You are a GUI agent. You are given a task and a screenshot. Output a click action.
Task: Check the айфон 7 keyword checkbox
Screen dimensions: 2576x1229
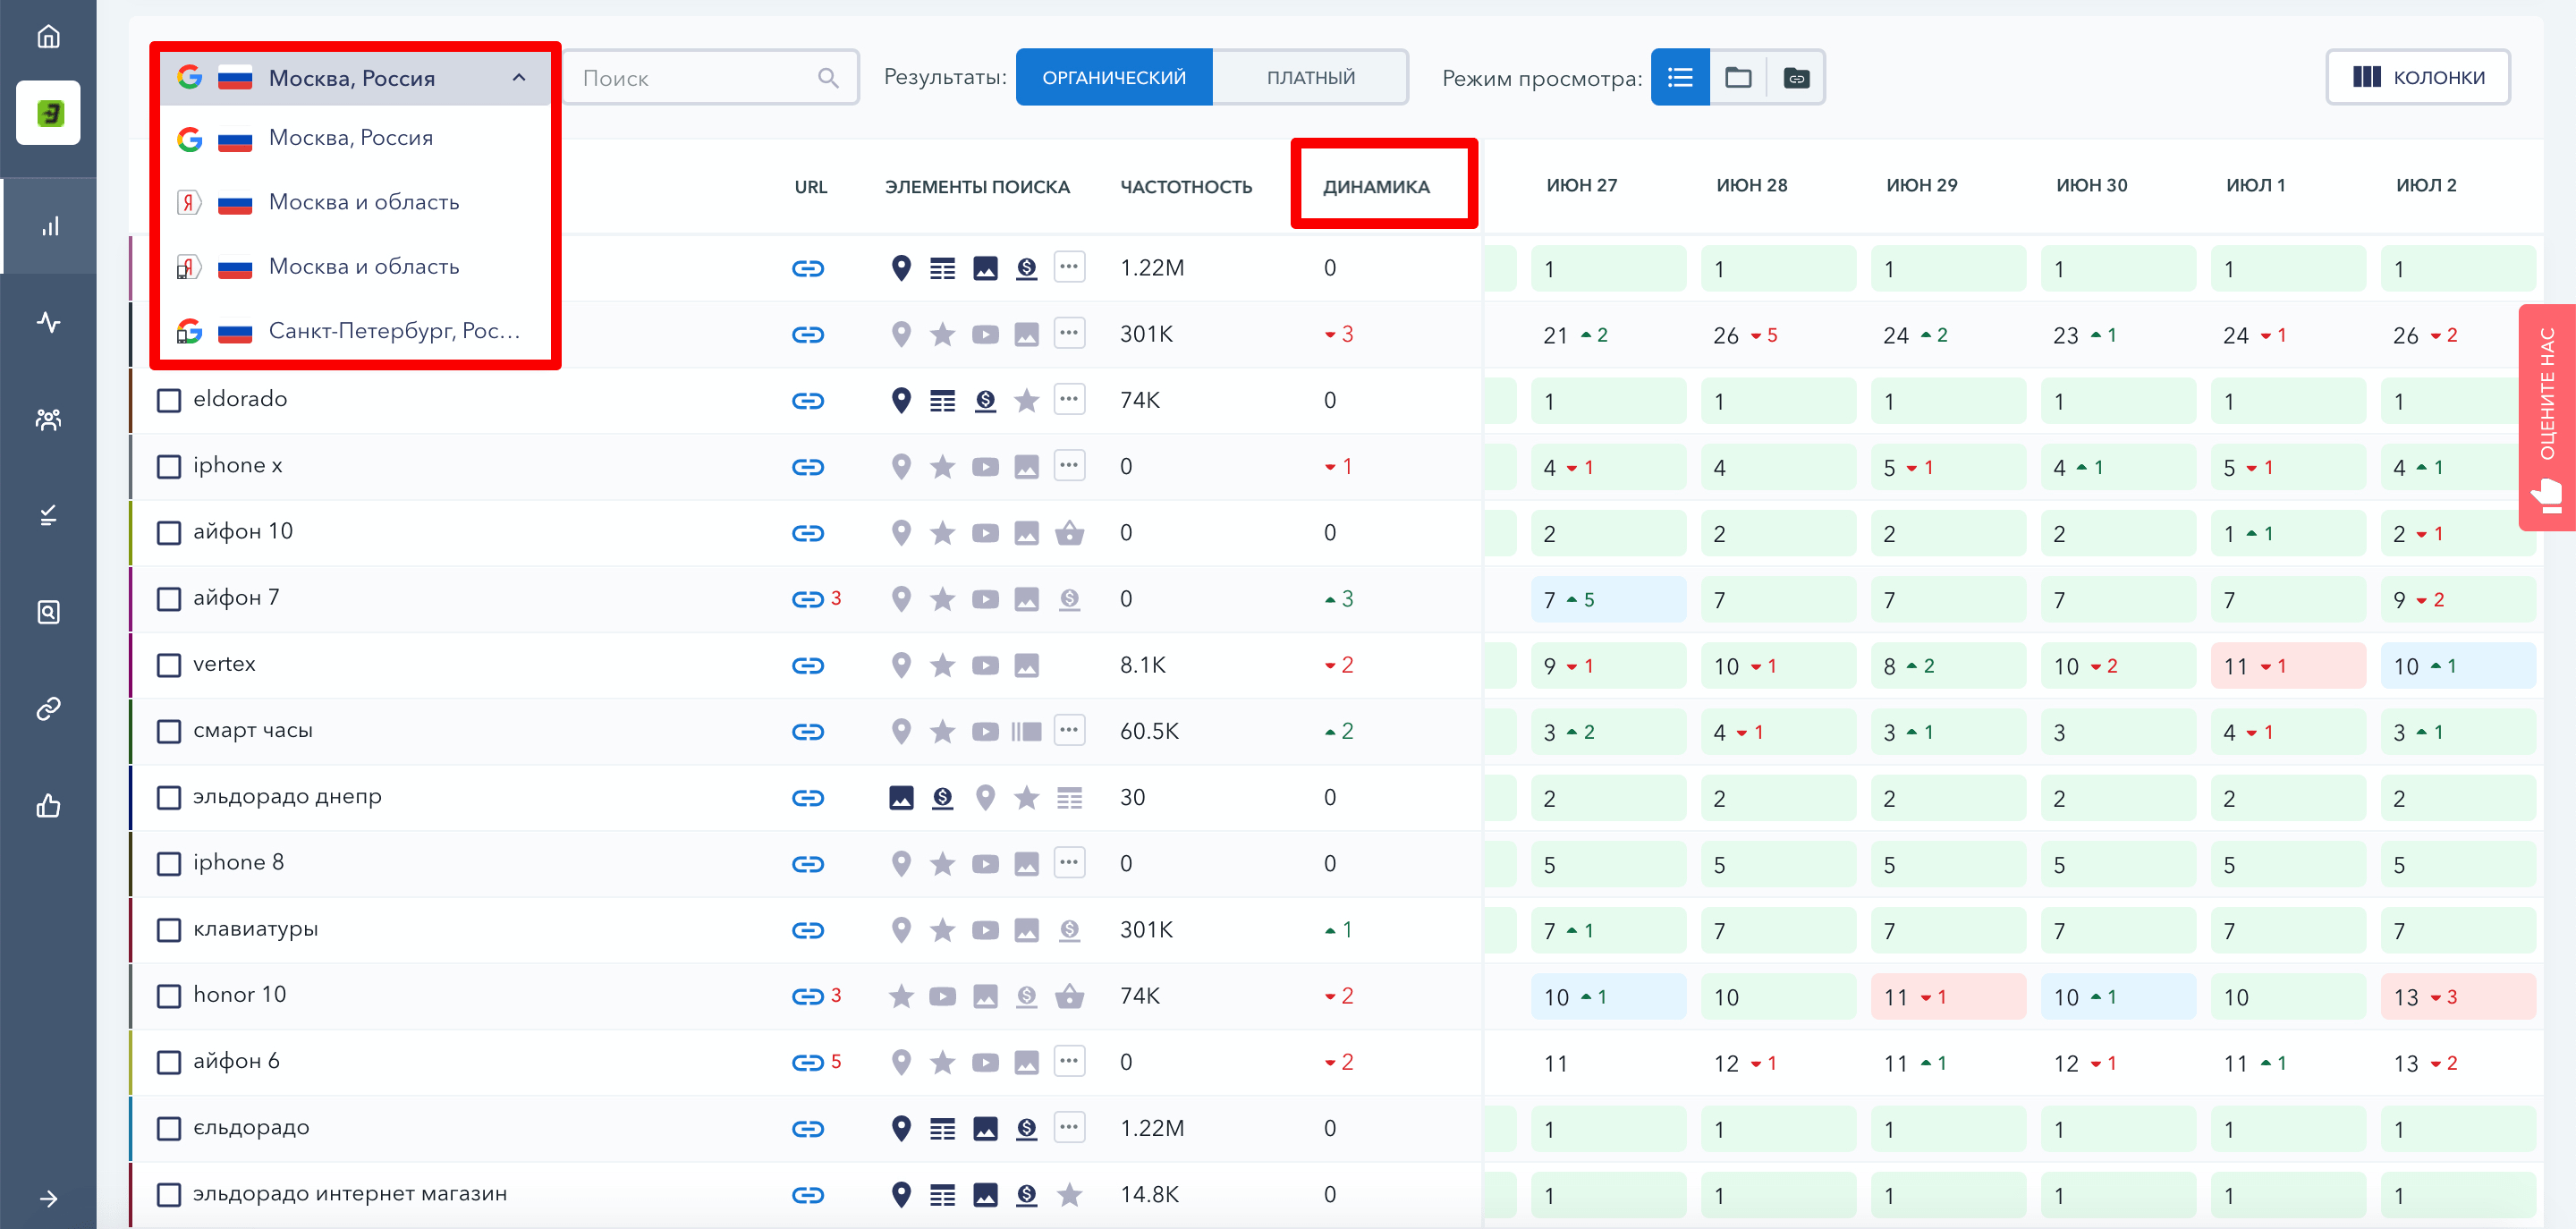point(169,598)
